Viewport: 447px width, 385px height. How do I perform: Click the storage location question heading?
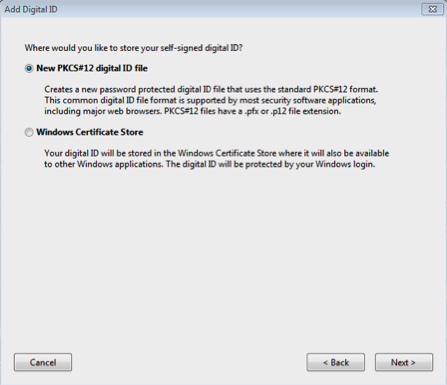tap(133, 48)
